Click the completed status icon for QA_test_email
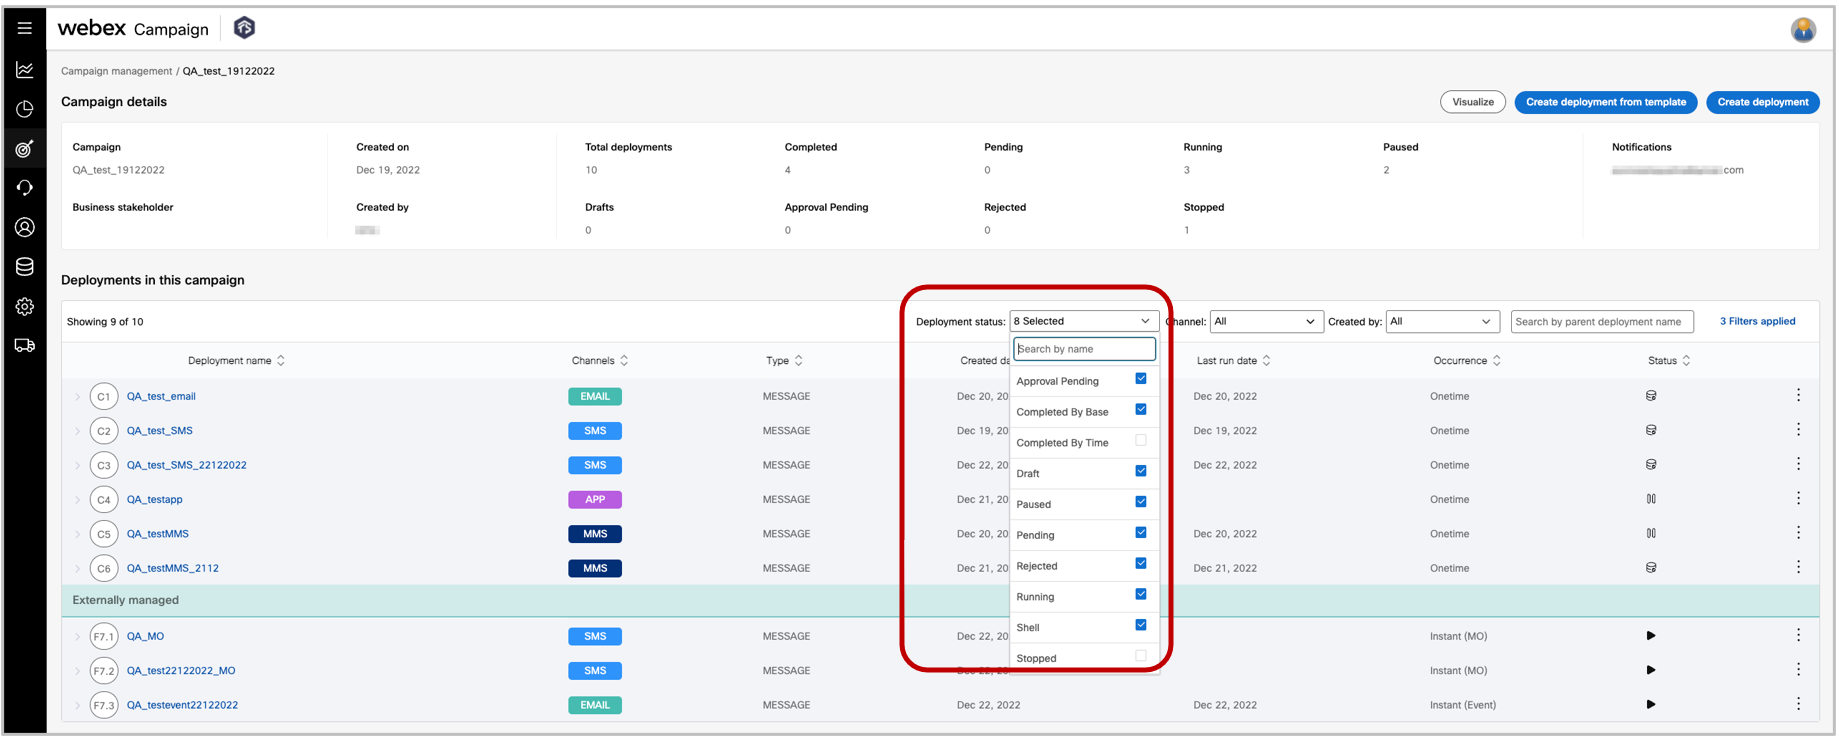 [1651, 396]
